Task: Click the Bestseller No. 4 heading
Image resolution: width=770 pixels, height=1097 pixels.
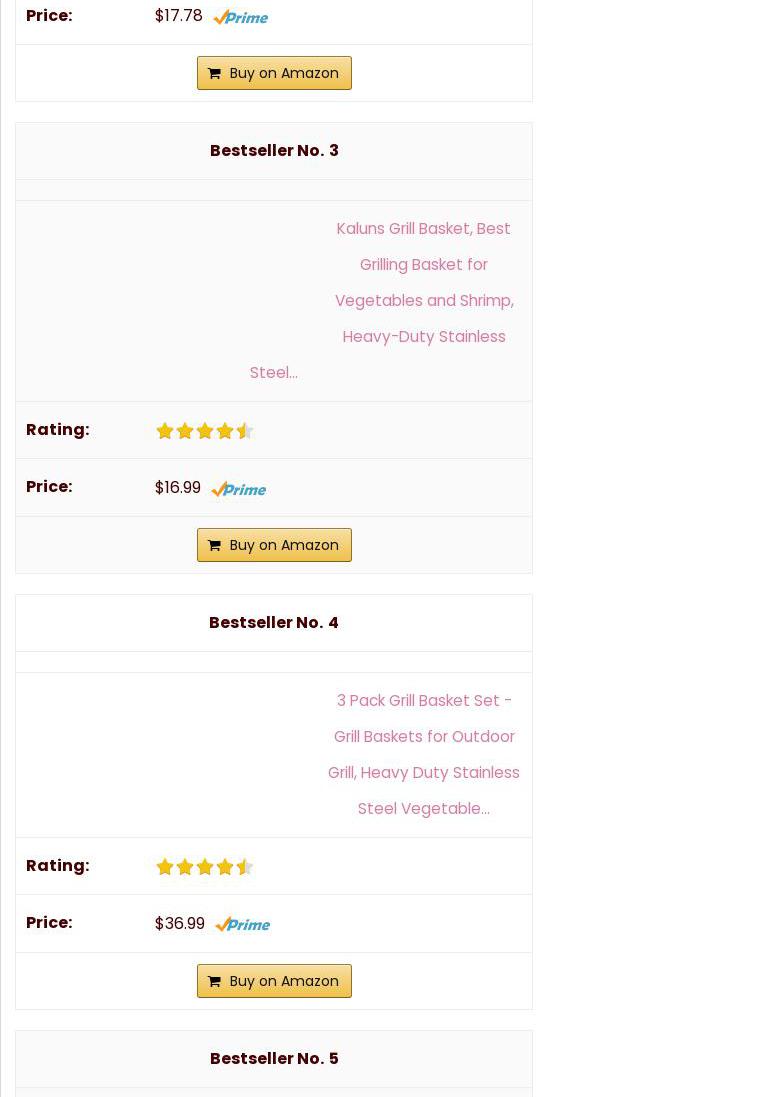Action: point(274,622)
